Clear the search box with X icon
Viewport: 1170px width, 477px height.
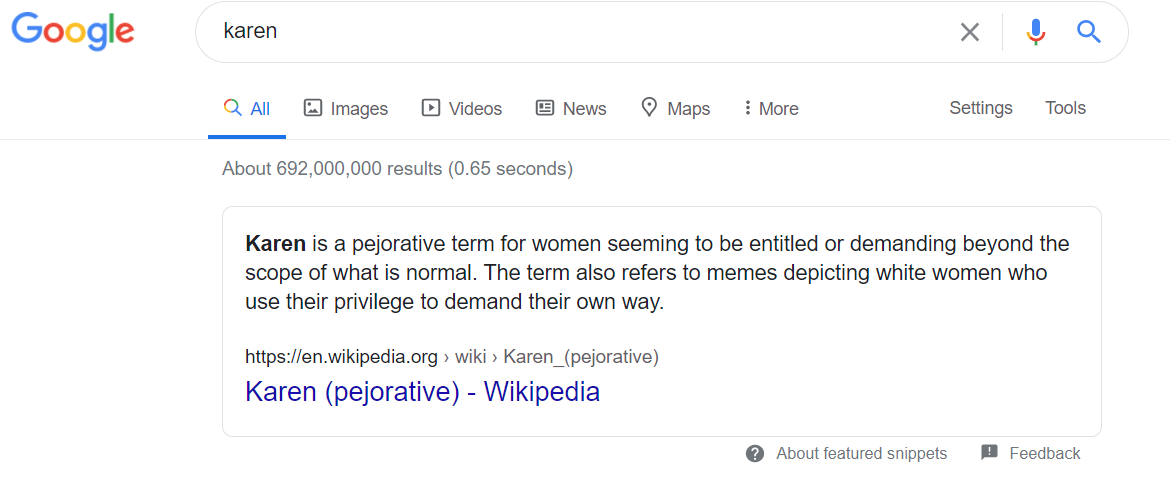969,32
